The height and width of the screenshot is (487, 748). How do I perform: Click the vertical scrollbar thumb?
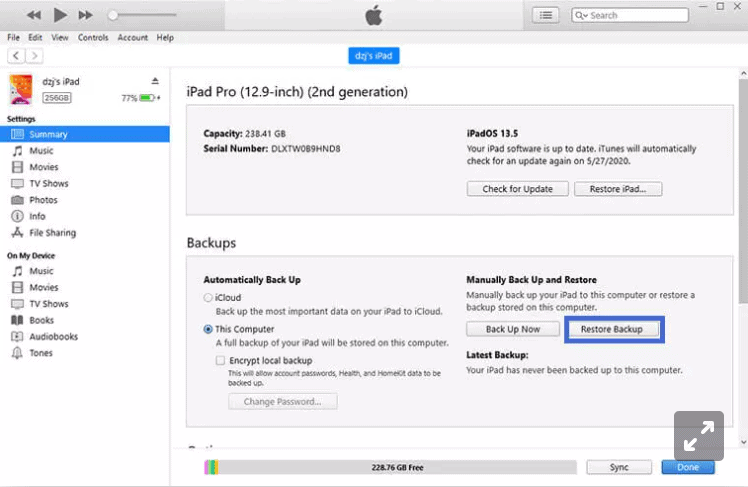coord(743,191)
